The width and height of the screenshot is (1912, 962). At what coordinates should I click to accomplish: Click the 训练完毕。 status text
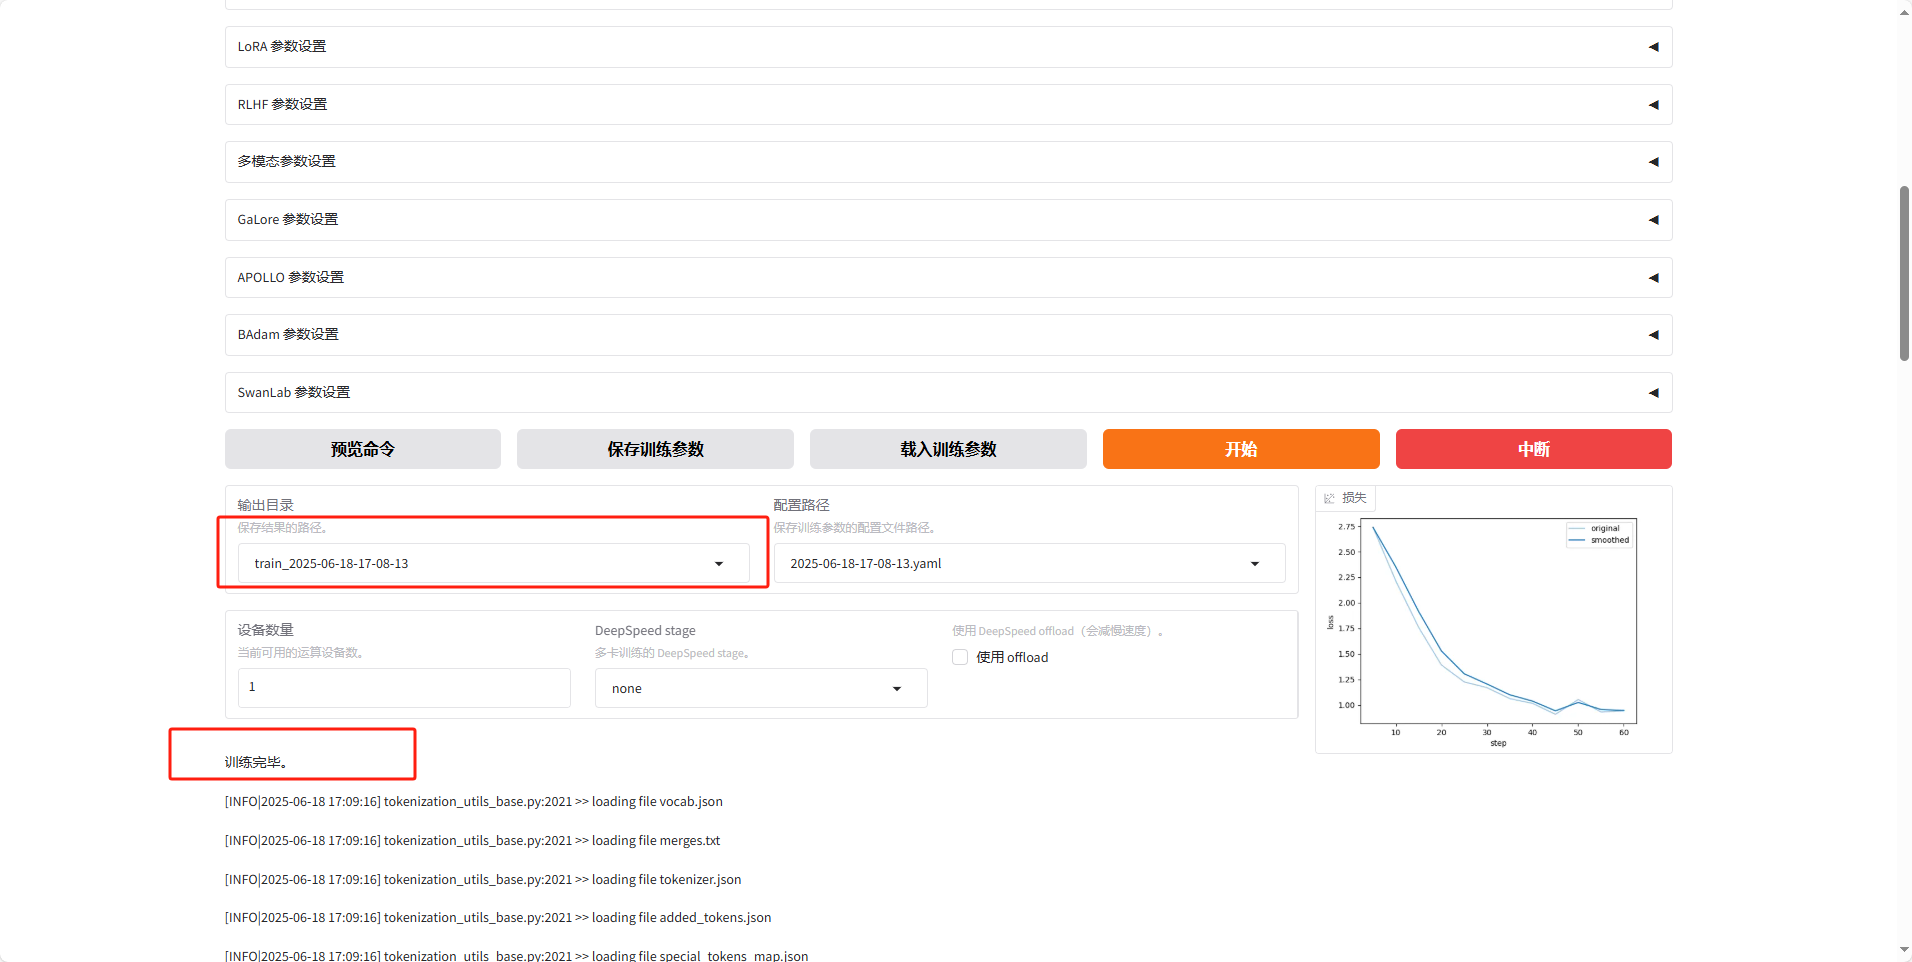[256, 762]
